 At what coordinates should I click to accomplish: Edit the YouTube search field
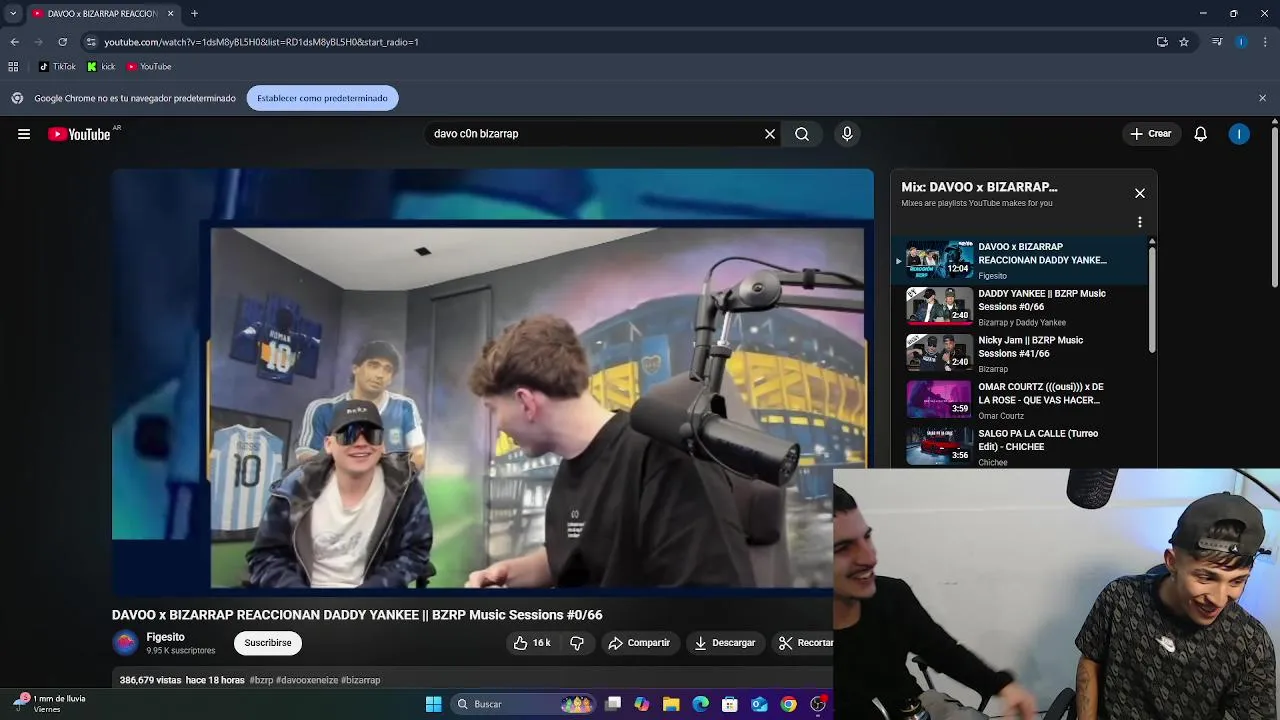coord(595,134)
